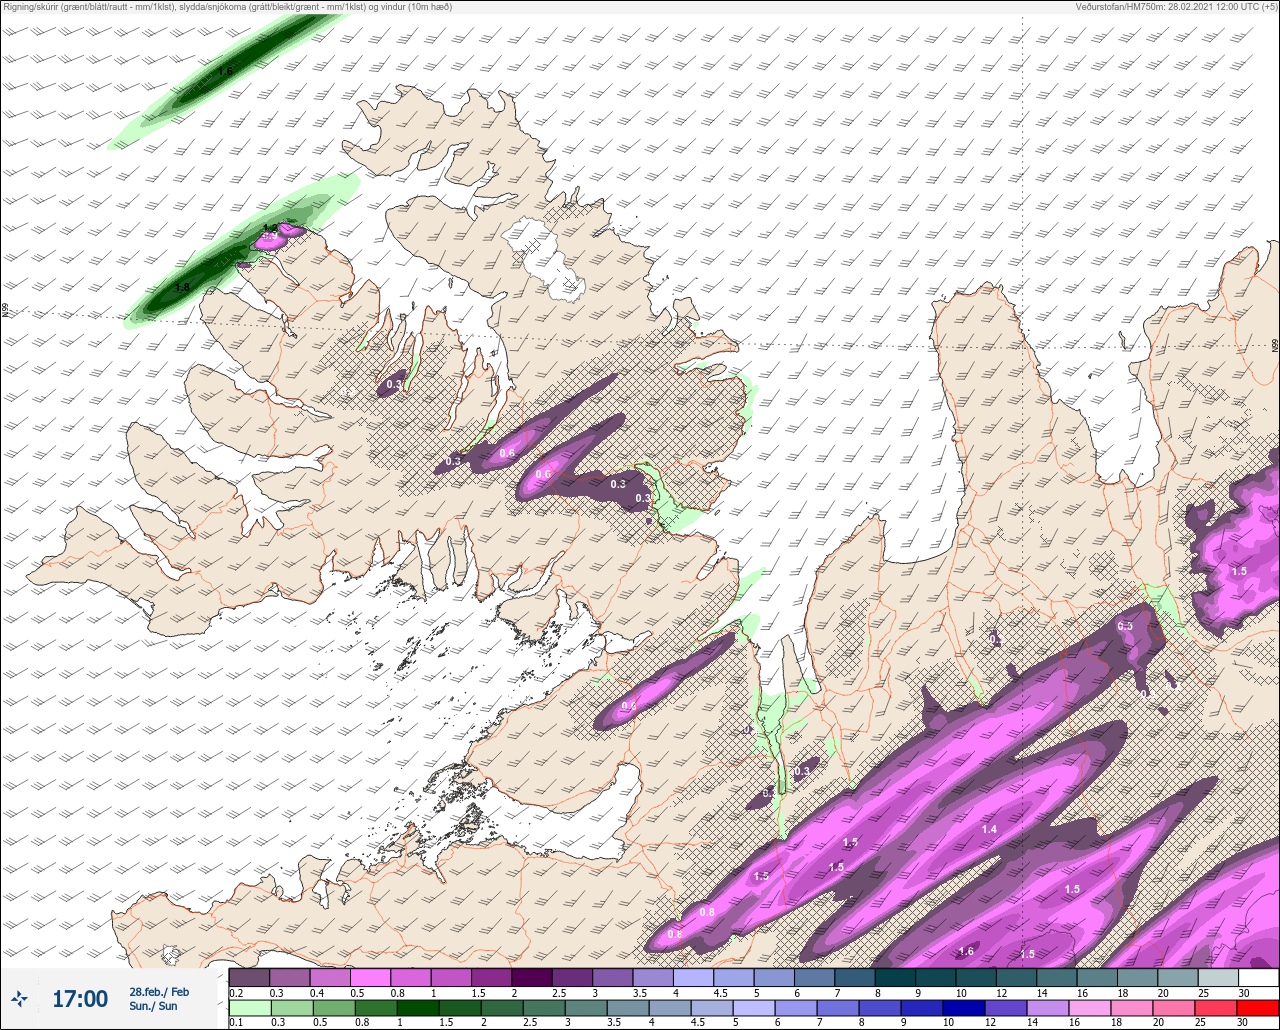
Task: Click the wind compass icon beside 17:00
Action: (x=19, y=999)
